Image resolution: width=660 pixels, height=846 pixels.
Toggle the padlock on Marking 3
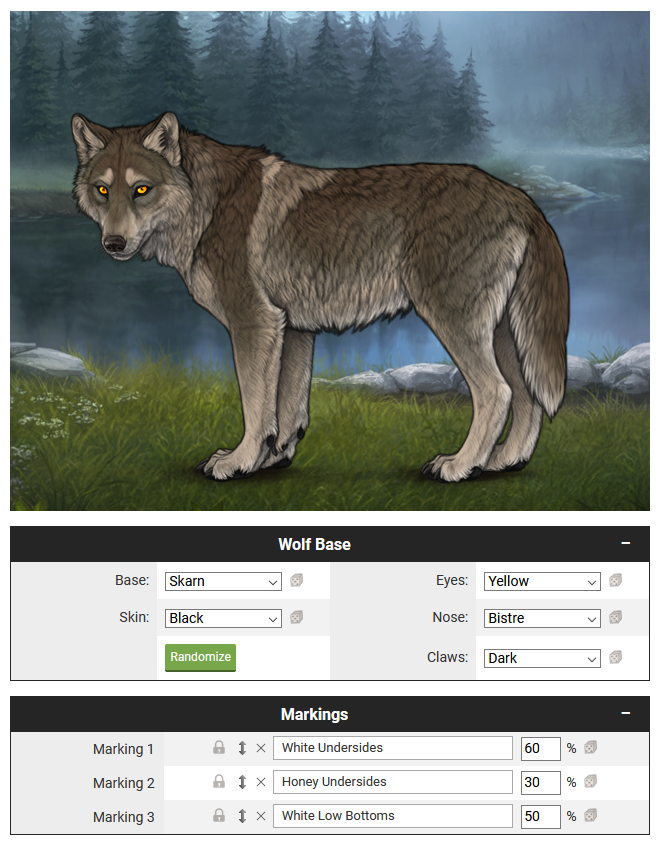[x=219, y=816]
